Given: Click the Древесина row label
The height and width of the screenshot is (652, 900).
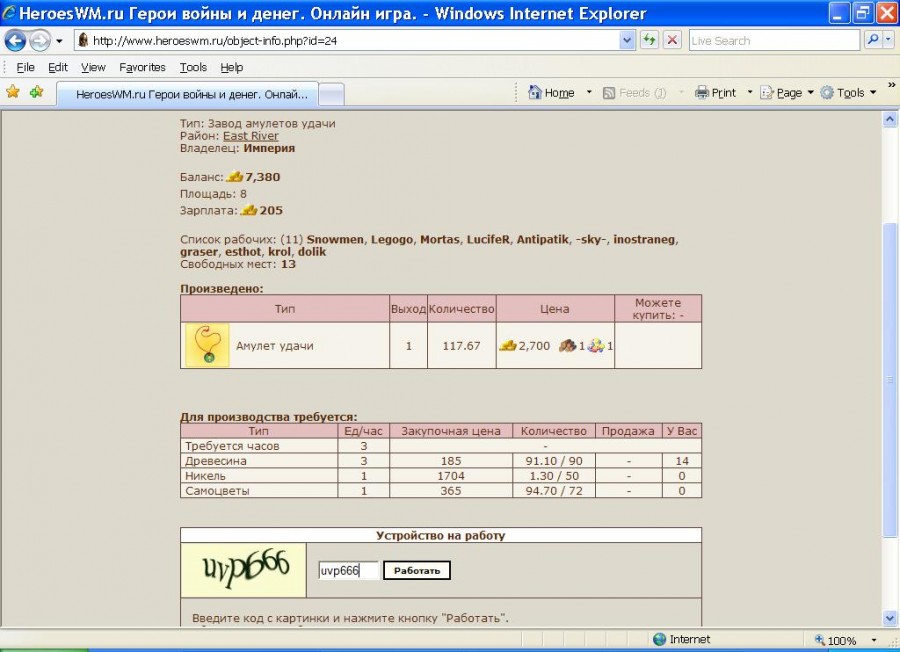Looking at the screenshot, I should click(216, 461).
